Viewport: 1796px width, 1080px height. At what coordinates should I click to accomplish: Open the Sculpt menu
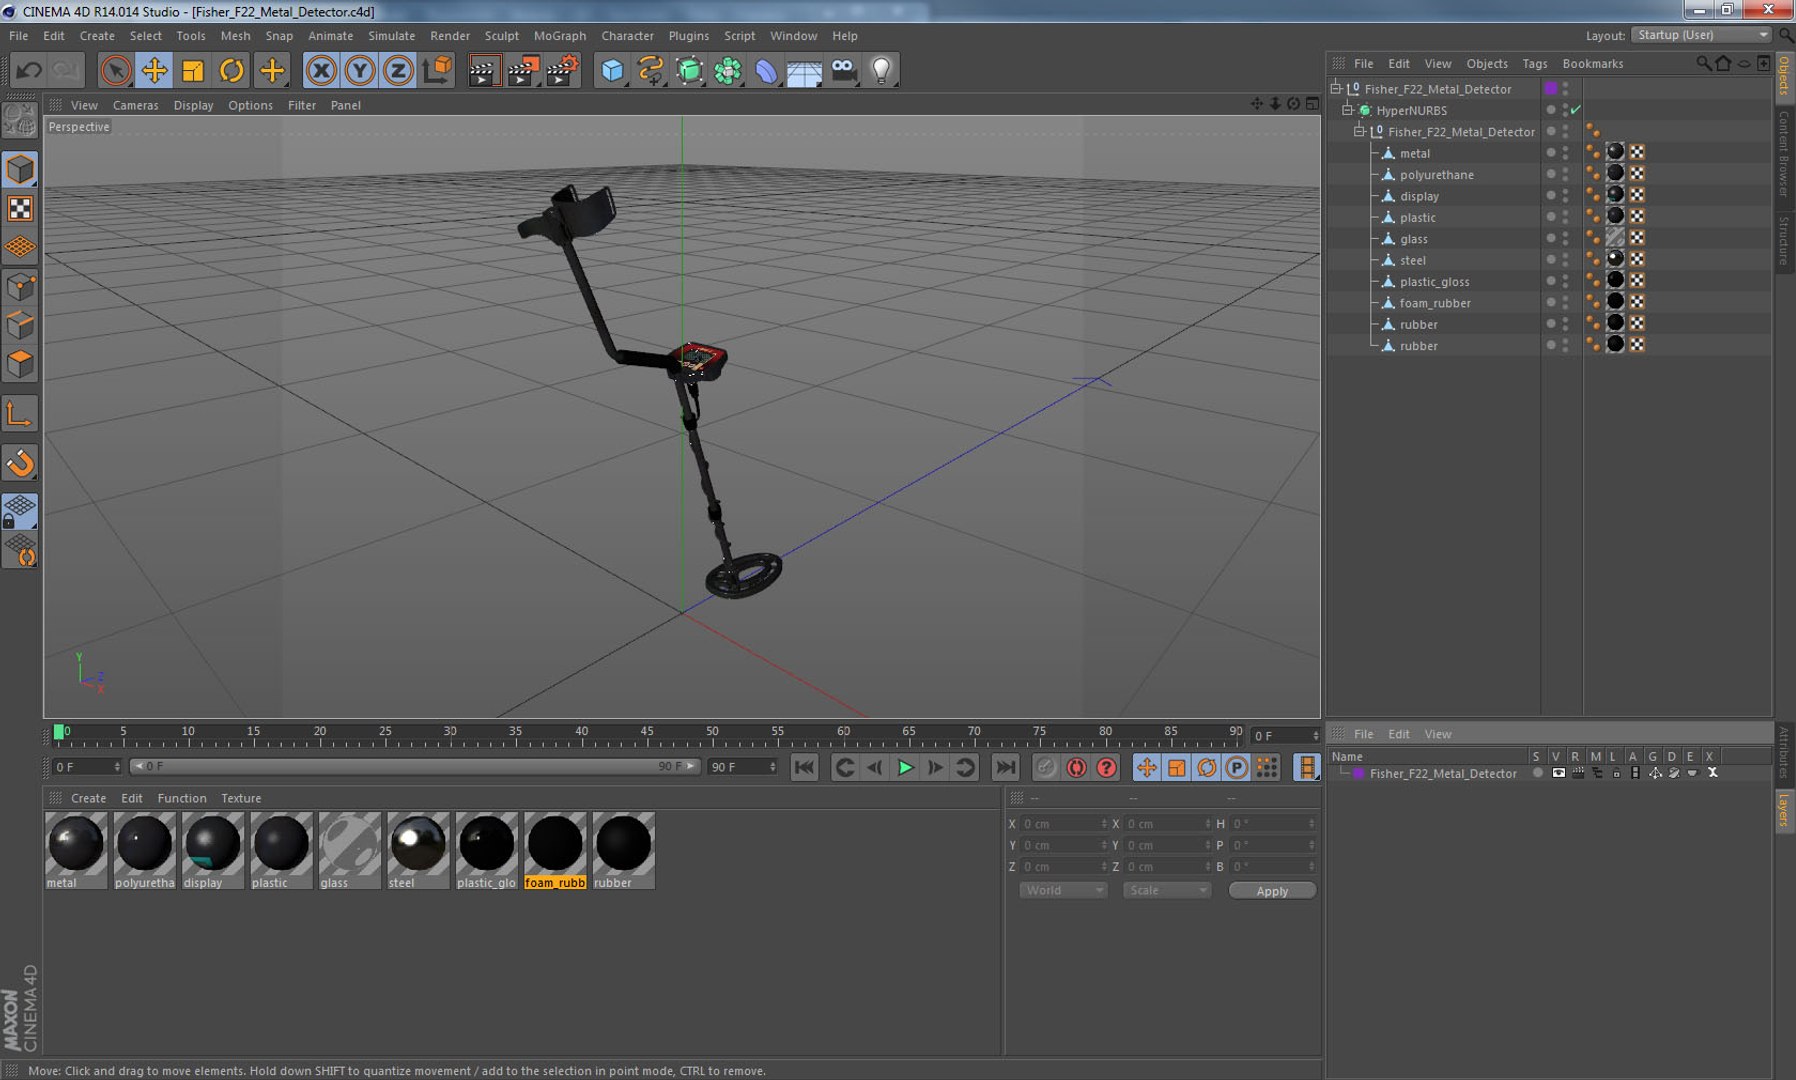pyautogui.click(x=502, y=36)
